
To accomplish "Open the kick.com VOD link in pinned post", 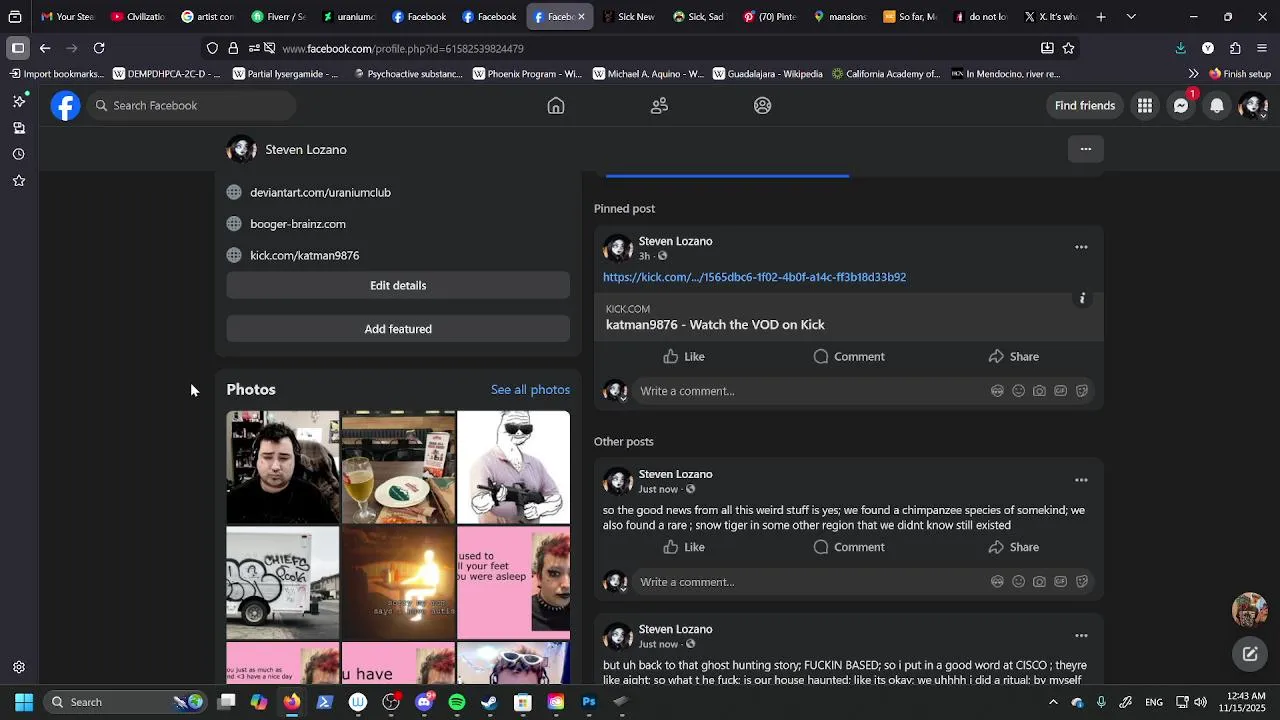I will tap(754, 277).
